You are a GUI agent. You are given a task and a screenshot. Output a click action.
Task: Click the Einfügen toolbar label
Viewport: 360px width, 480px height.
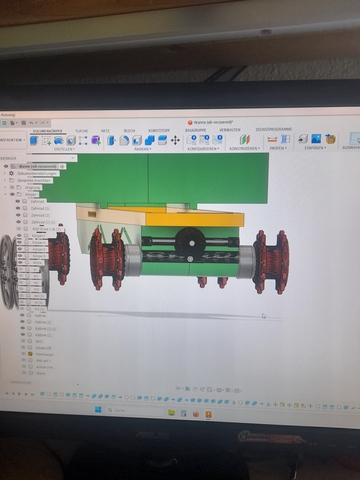[314, 148]
